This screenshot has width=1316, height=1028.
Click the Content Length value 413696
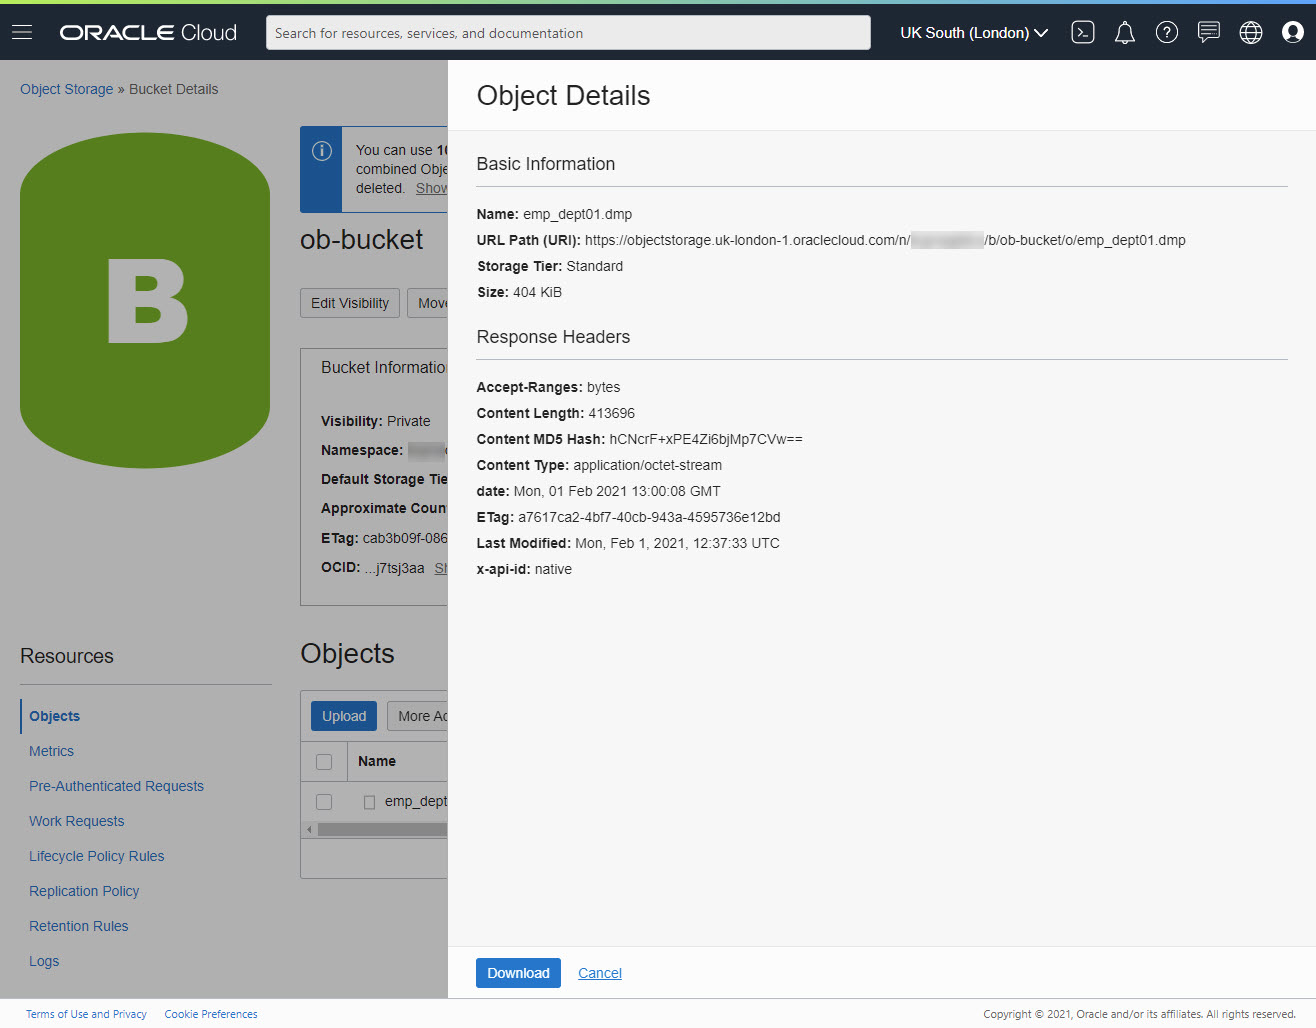click(x=612, y=413)
